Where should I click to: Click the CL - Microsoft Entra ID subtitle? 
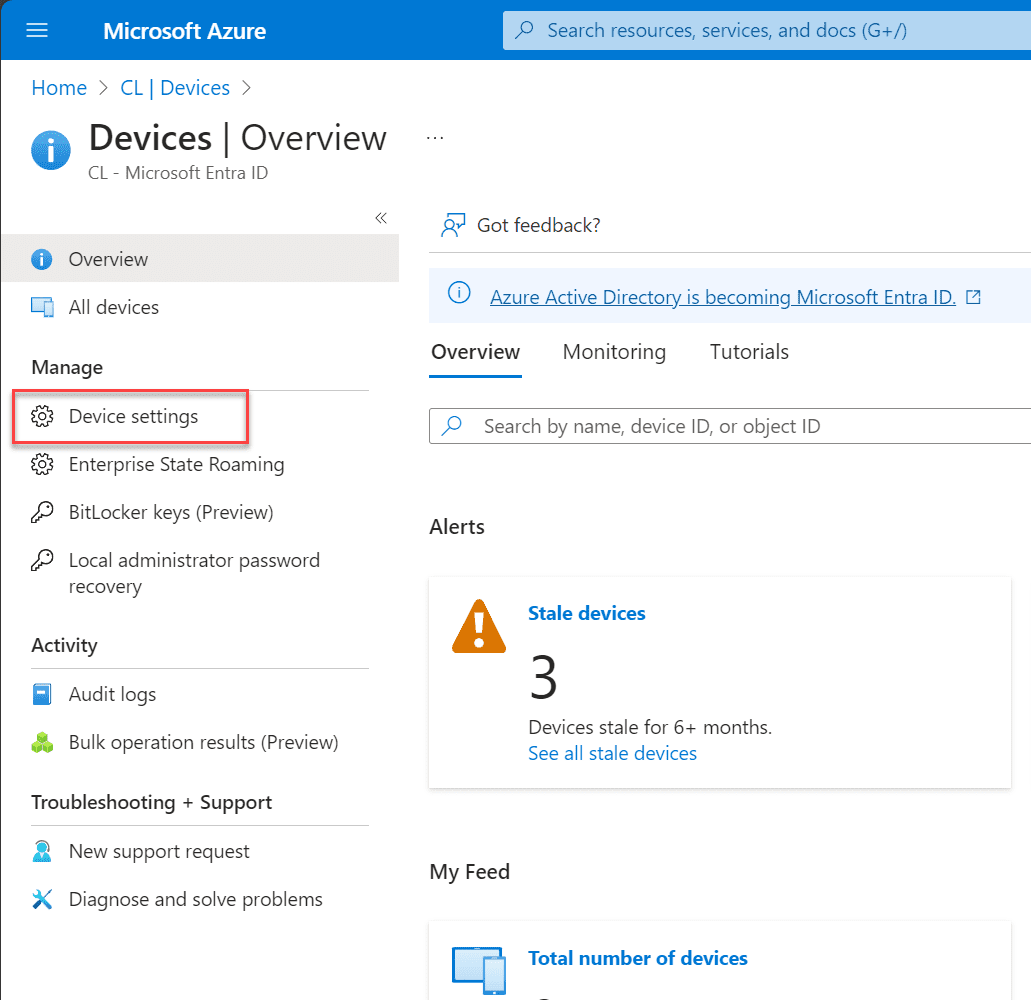point(178,173)
